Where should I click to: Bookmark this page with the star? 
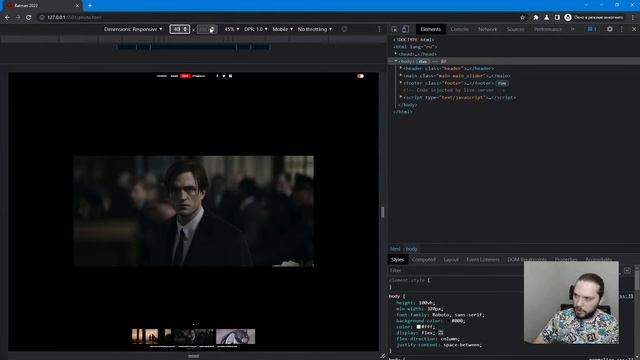click(x=522, y=18)
